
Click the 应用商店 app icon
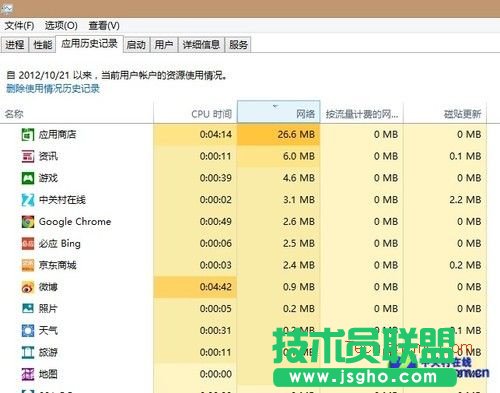point(28,135)
